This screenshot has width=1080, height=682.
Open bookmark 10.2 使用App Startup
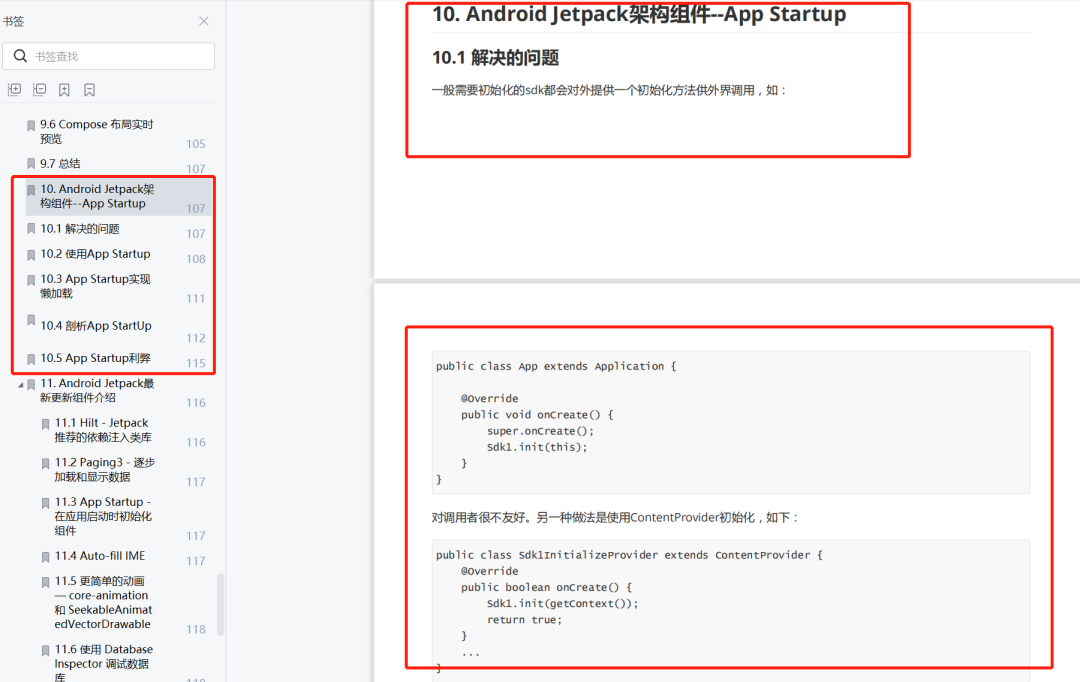tap(95, 254)
